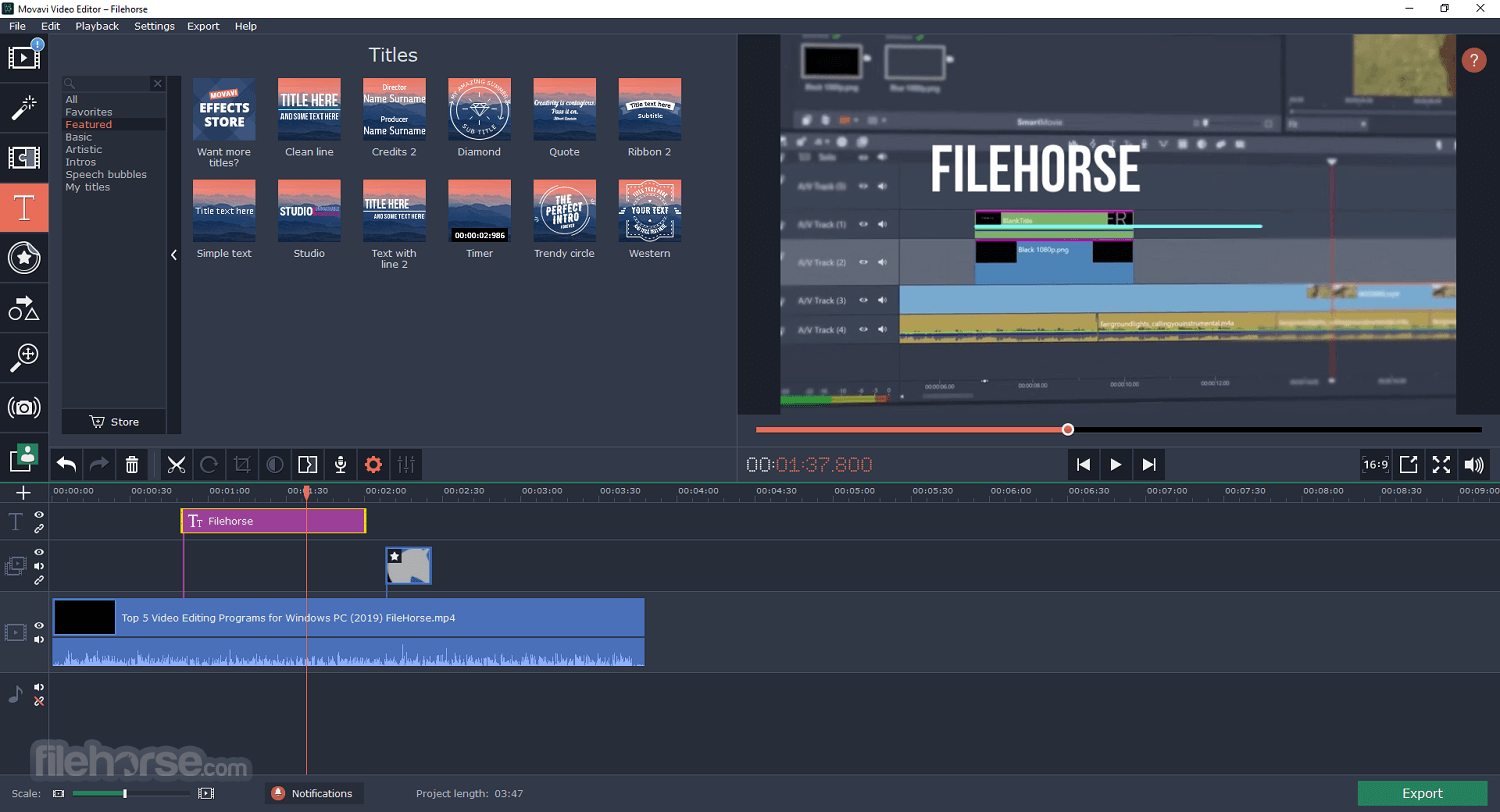Open the Edit menu
Screen dimensions: 1500x812
(x=51, y=26)
